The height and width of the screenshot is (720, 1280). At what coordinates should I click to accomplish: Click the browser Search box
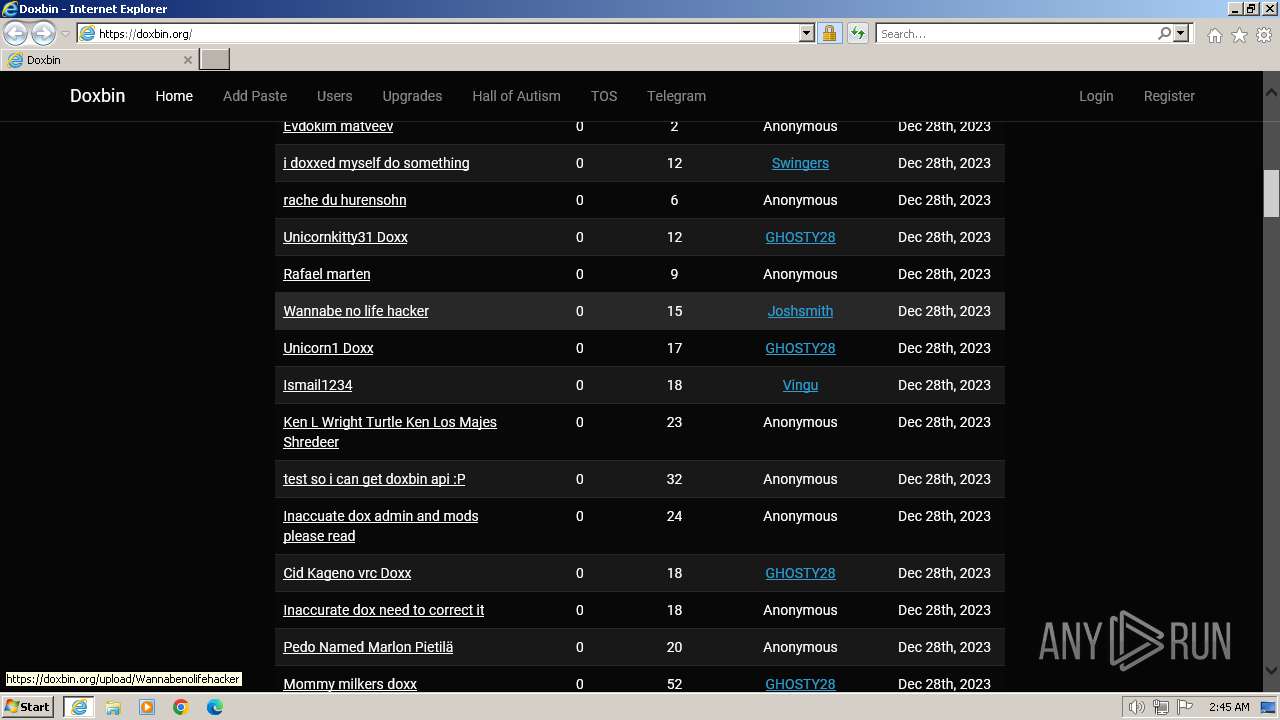(1016, 33)
